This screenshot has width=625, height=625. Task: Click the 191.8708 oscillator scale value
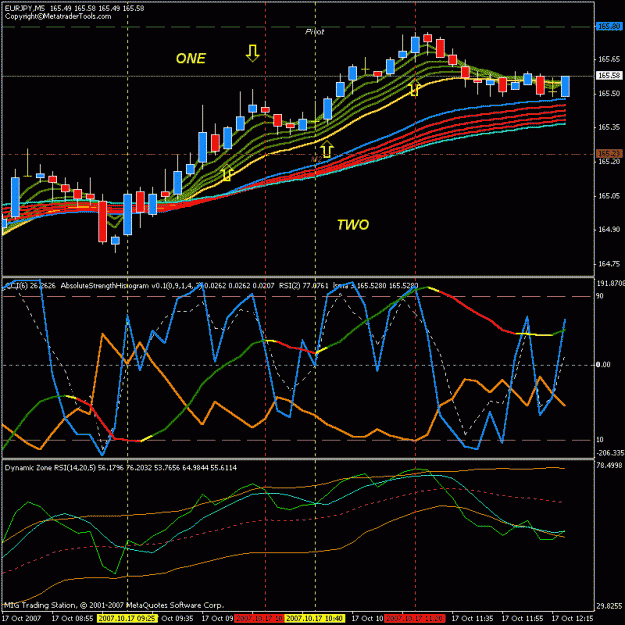[x=610, y=283]
